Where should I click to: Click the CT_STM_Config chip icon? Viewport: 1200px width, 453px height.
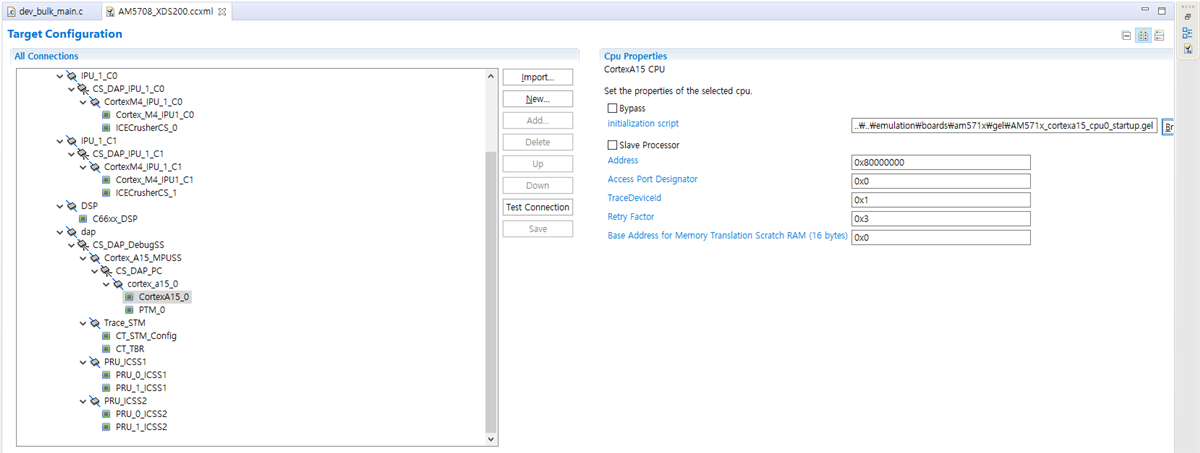tap(107, 336)
